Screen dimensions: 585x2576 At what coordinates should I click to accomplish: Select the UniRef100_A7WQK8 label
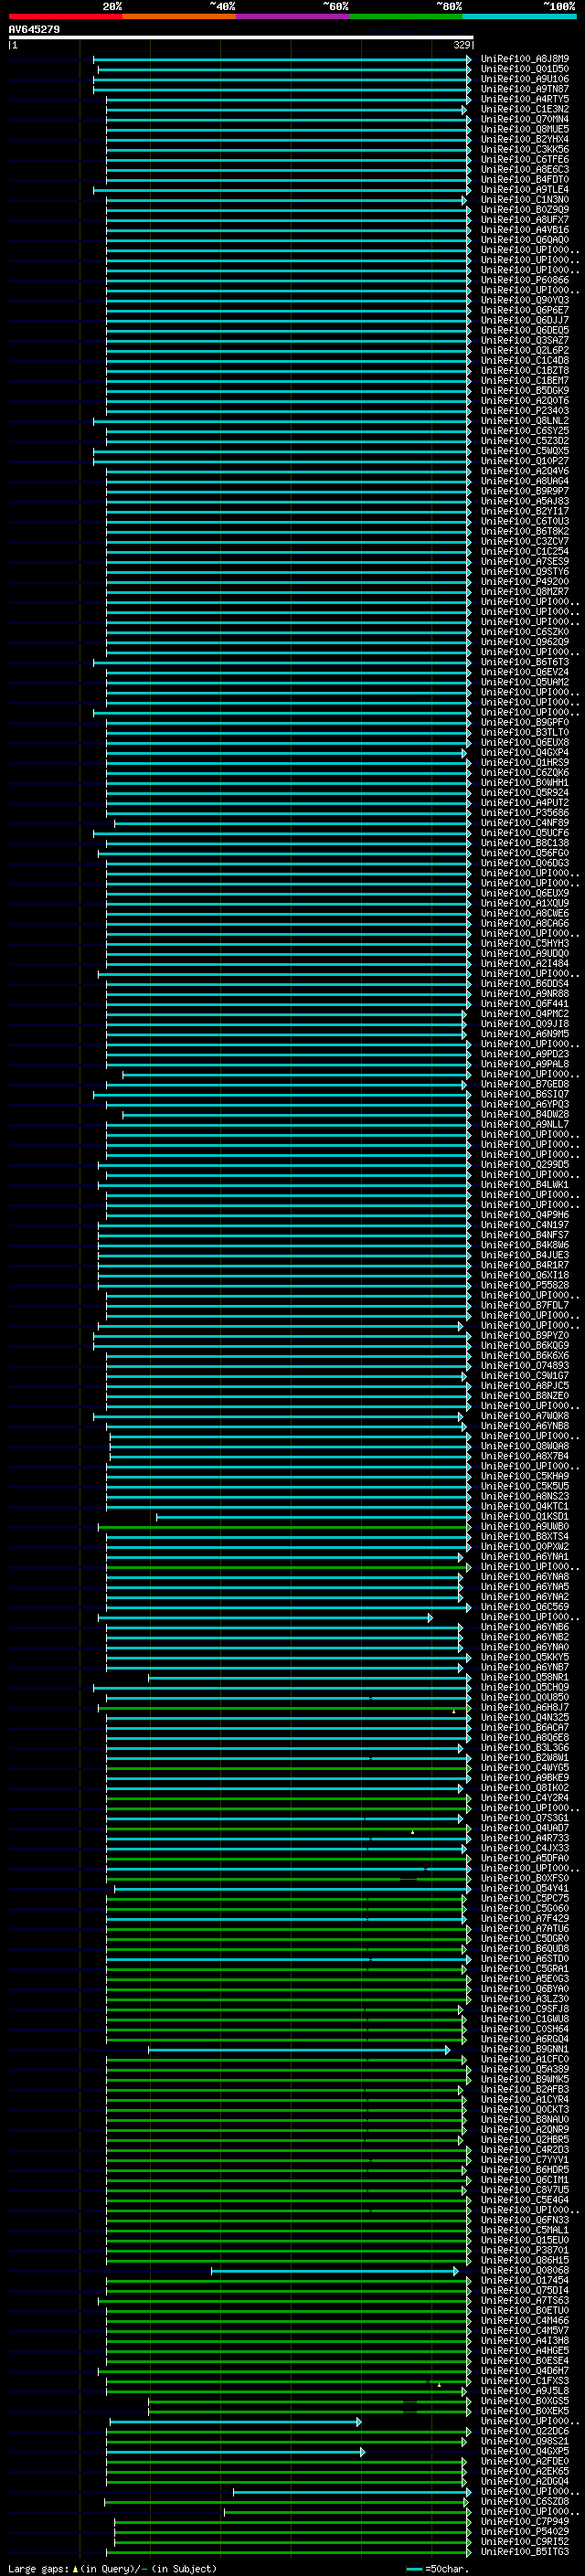525,1416
